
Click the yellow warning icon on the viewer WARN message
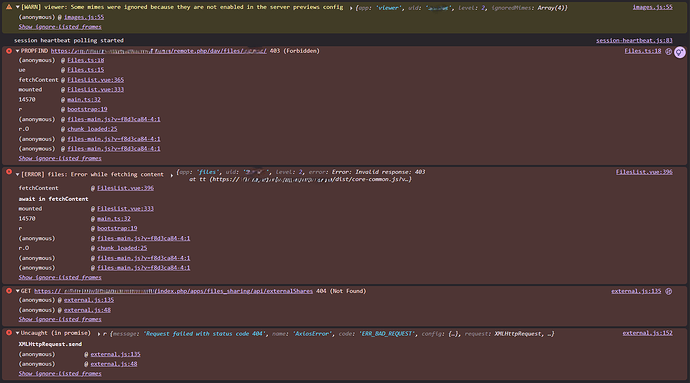pyautogui.click(x=9, y=7)
